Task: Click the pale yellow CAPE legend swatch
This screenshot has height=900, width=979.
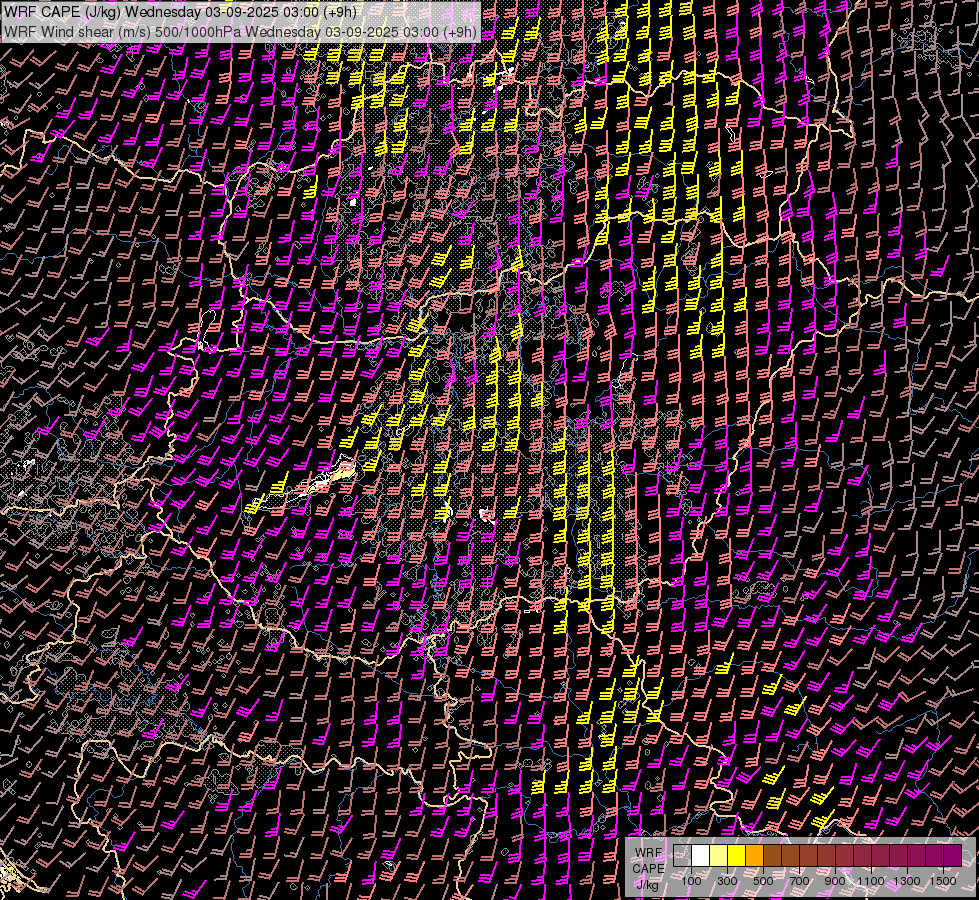Action: point(719,856)
